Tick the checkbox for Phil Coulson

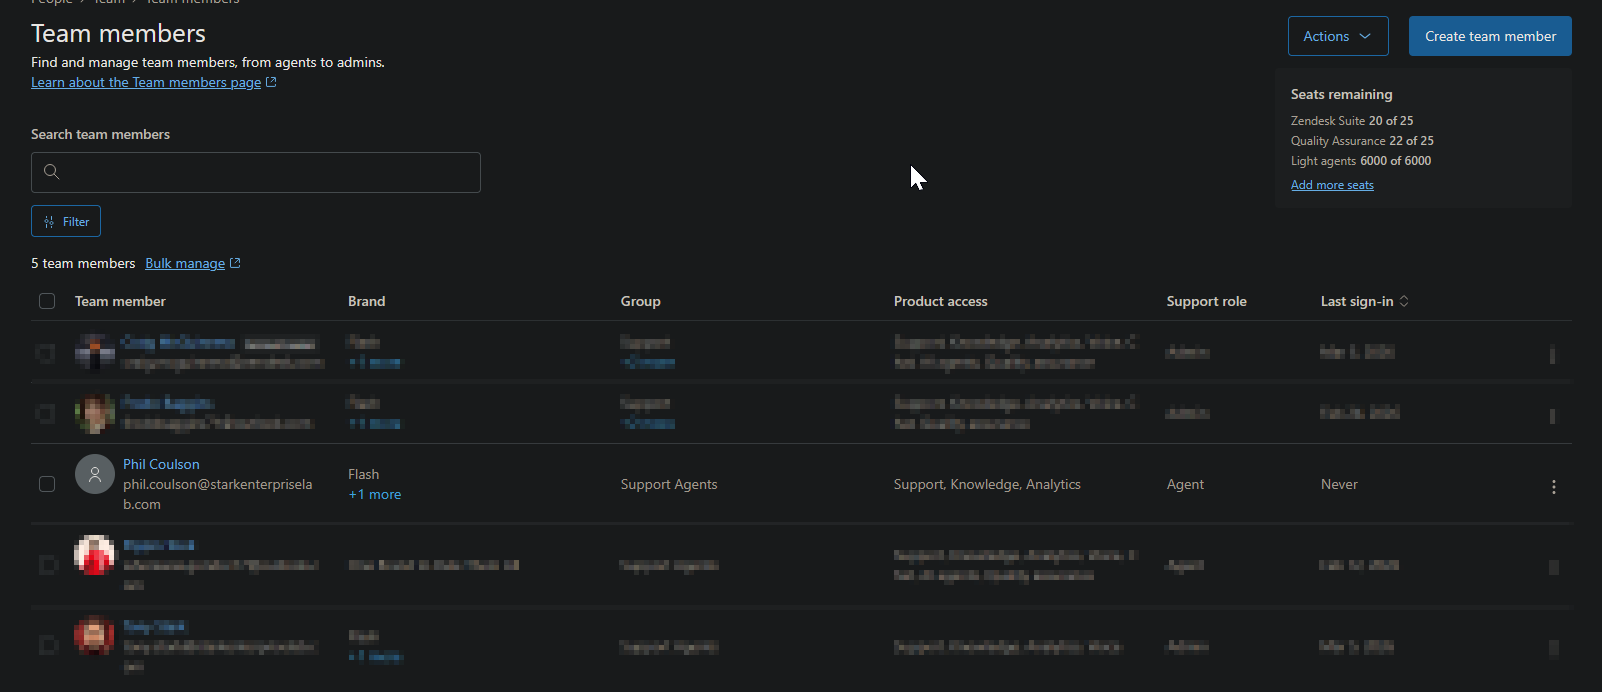[47, 484]
